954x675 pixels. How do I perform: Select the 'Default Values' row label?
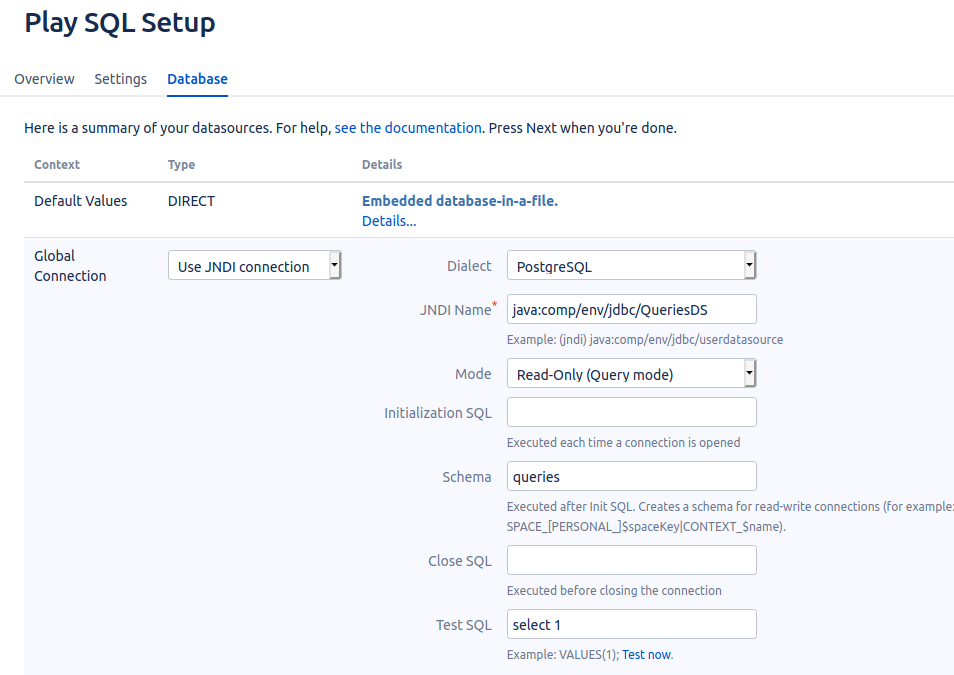pos(81,201)
